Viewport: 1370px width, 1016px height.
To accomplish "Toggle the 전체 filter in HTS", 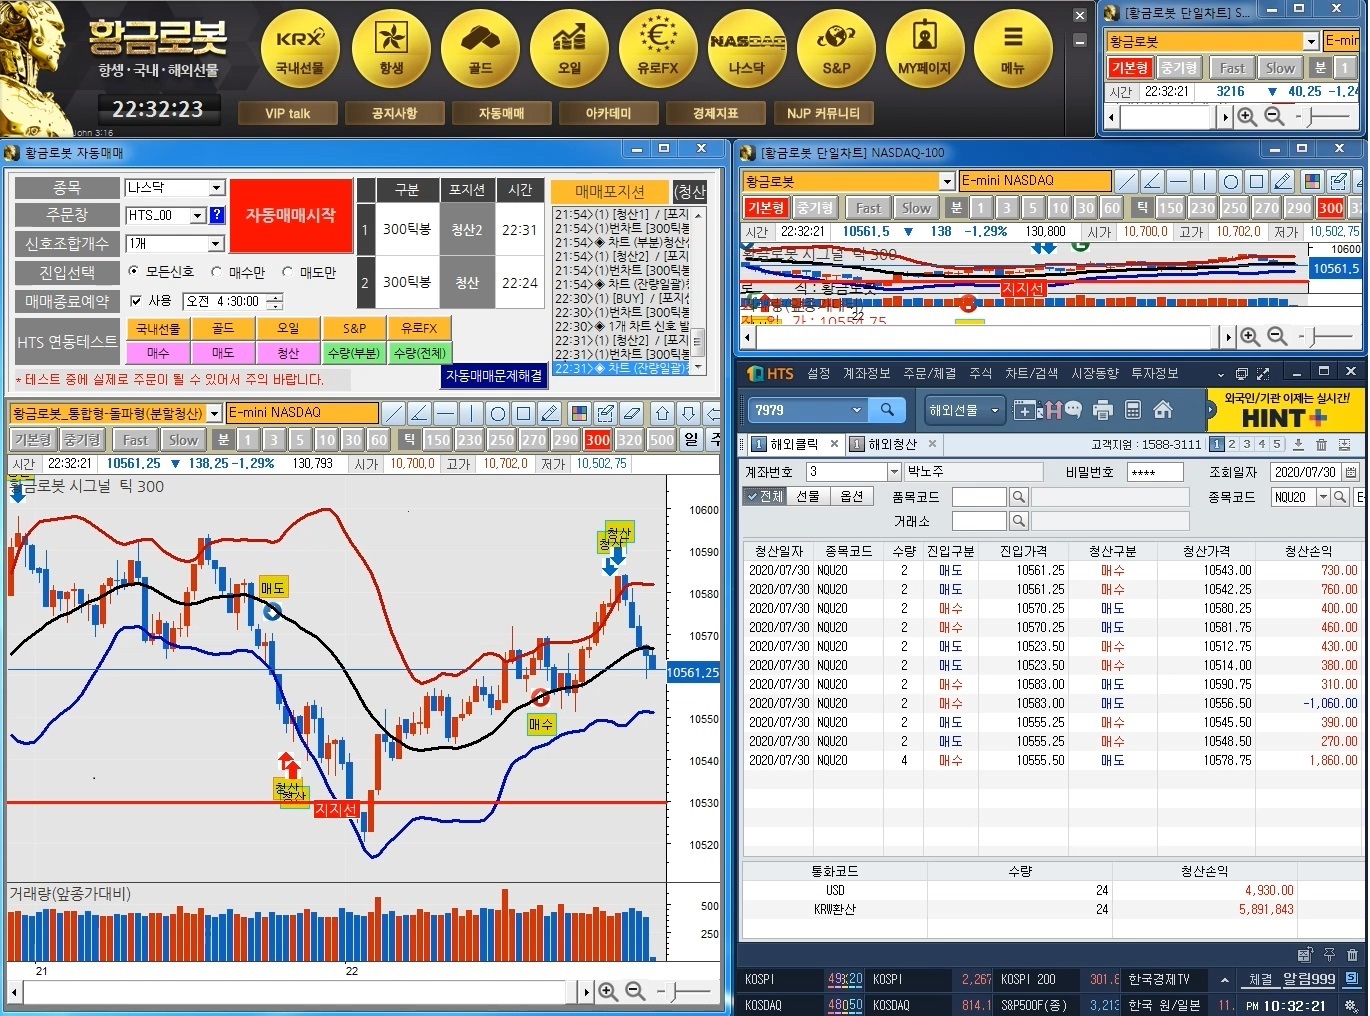I will pos(765,496).
